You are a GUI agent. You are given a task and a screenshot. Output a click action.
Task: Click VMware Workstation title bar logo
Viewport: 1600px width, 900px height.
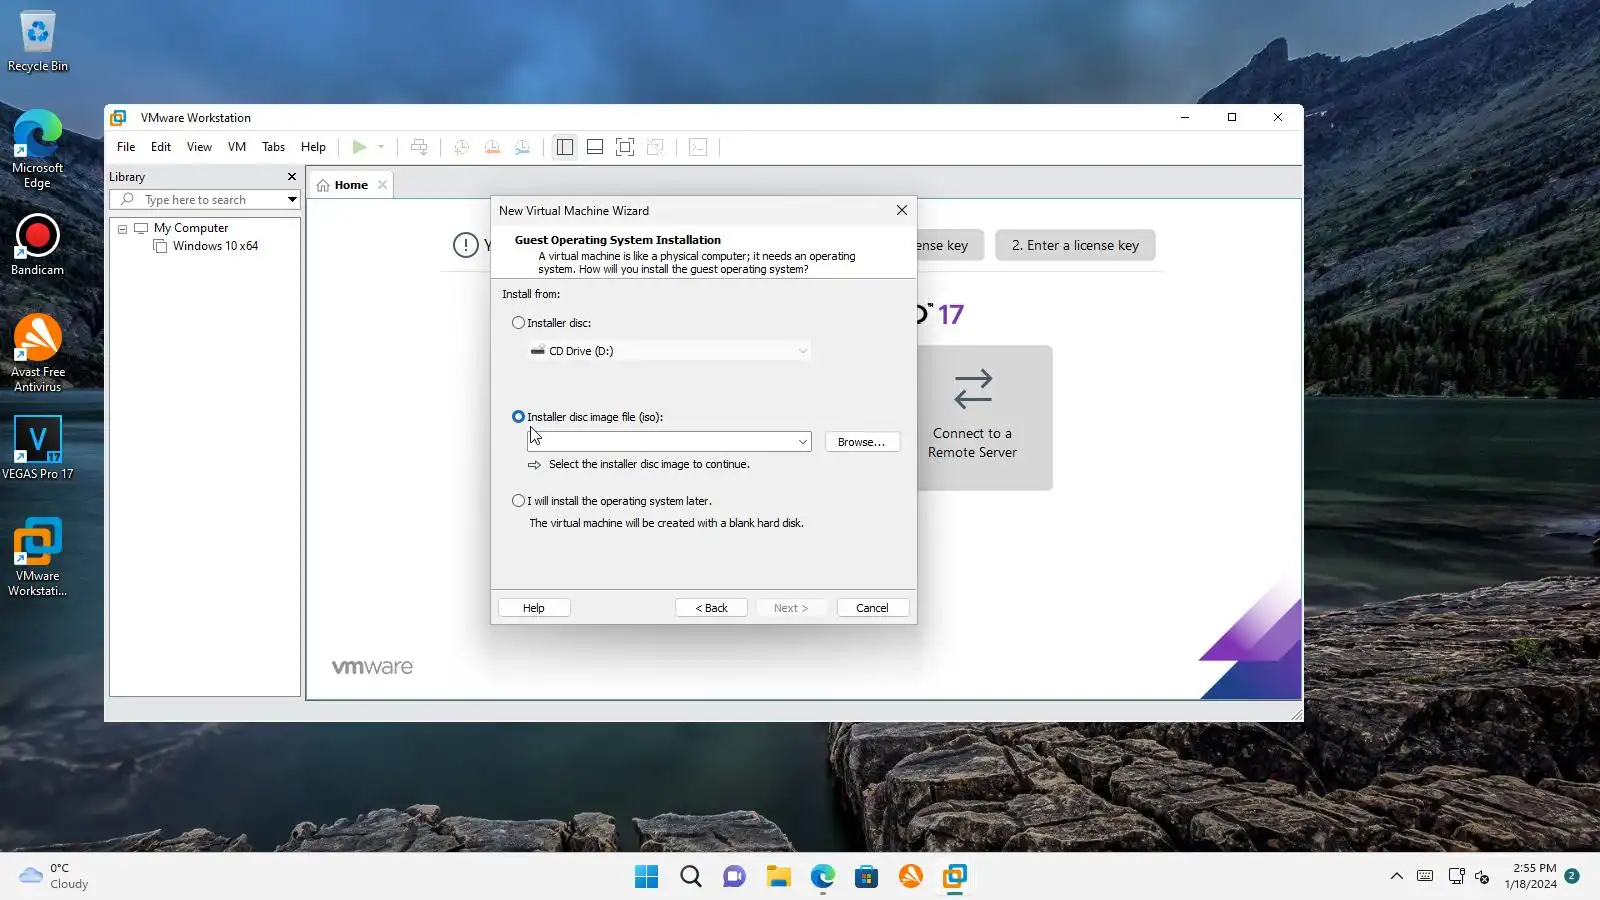[118, 117]
